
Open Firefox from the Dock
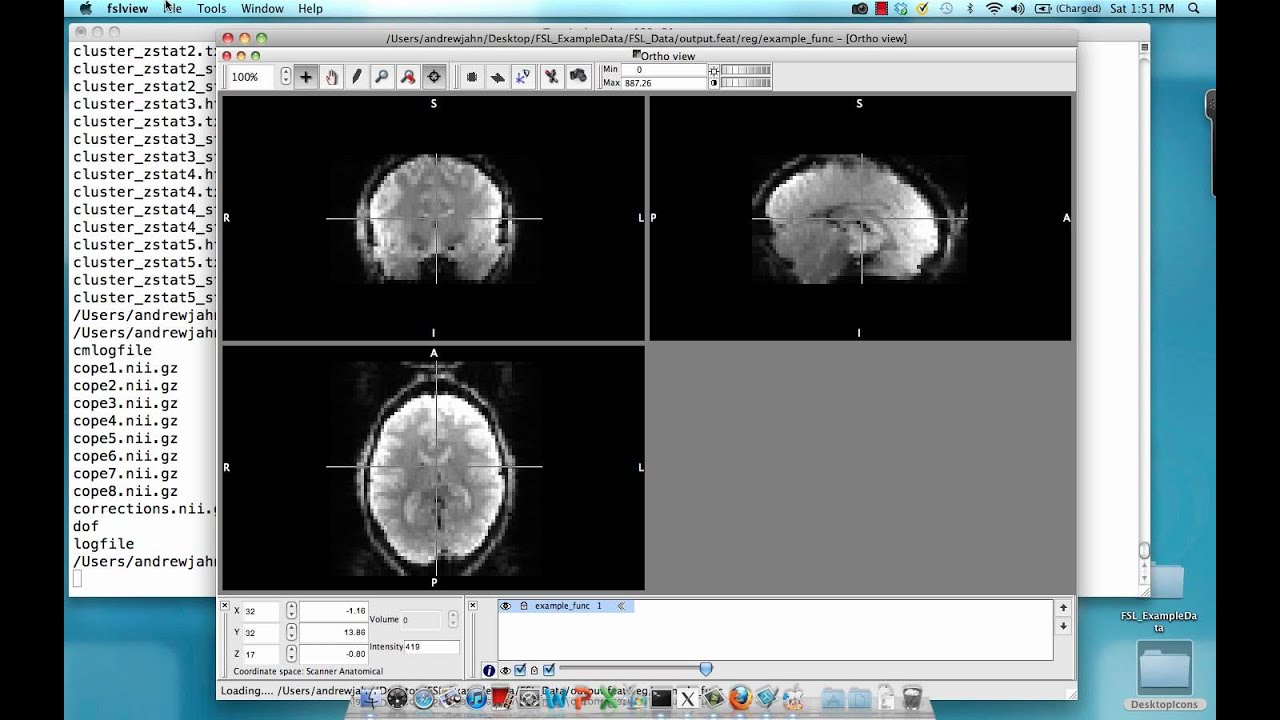[x=740, y=698]
